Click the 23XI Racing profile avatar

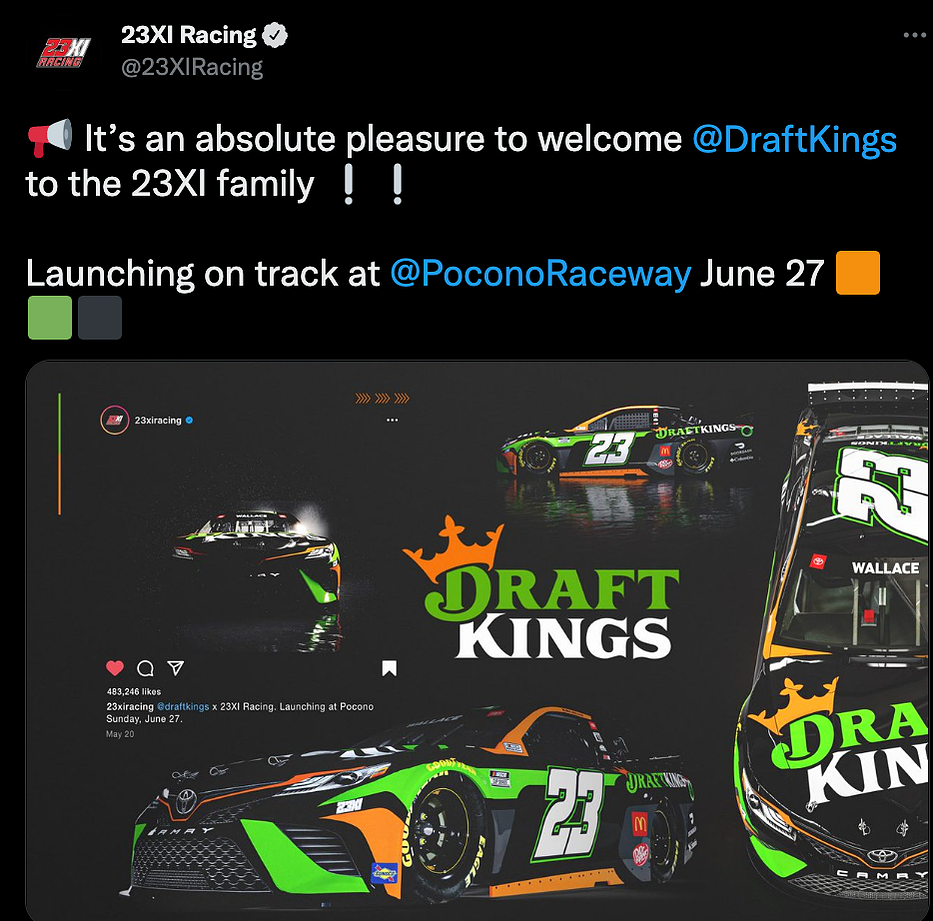[x=64, y=52]
